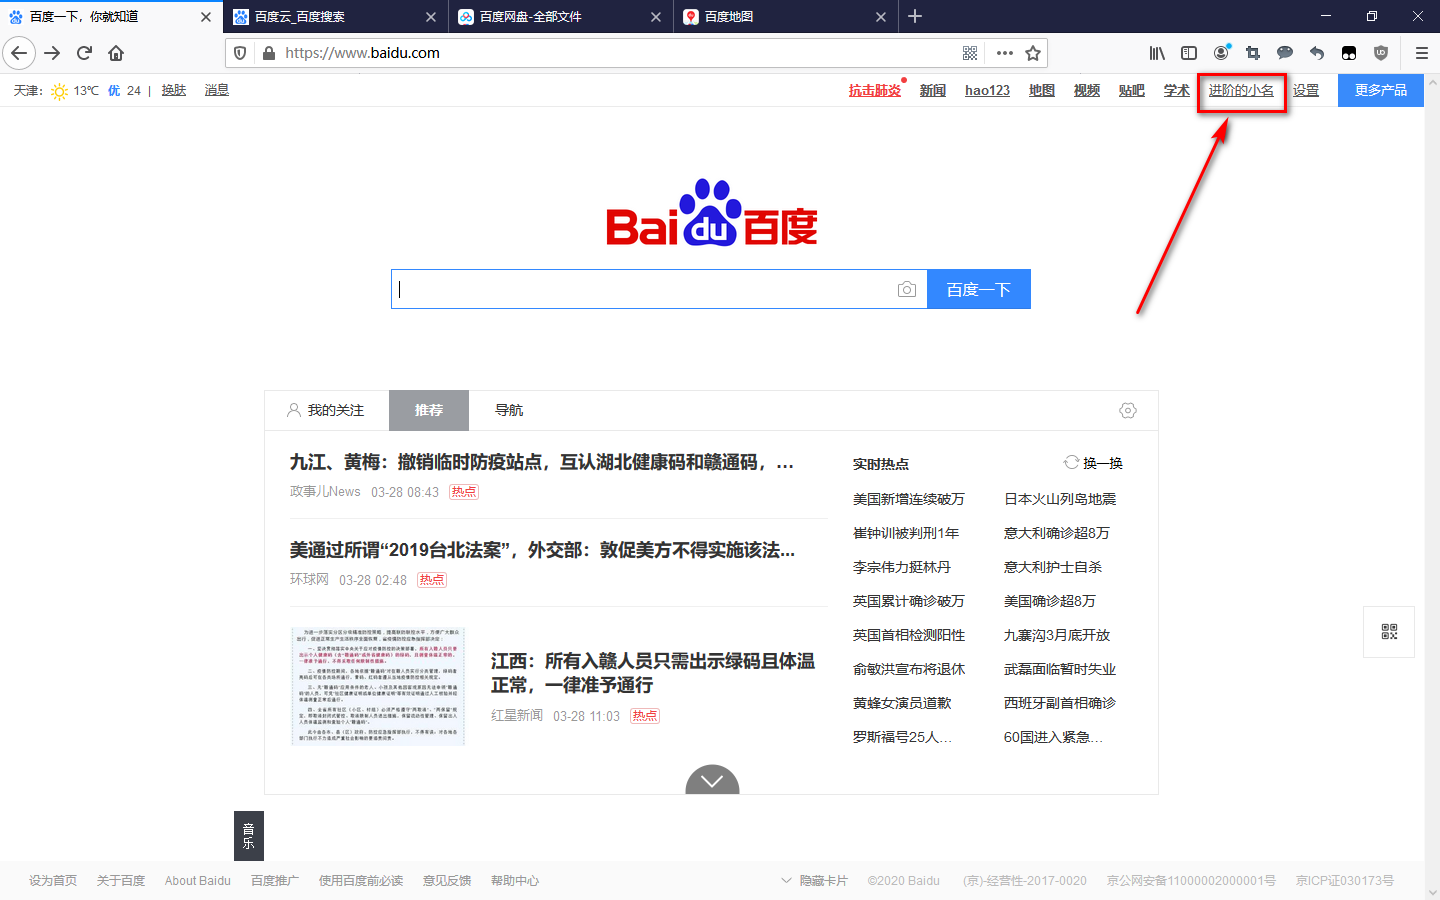Click the 换肤 link
Image resolution: width=1440 pixels, height=900 pixels.
coord(174,90)
